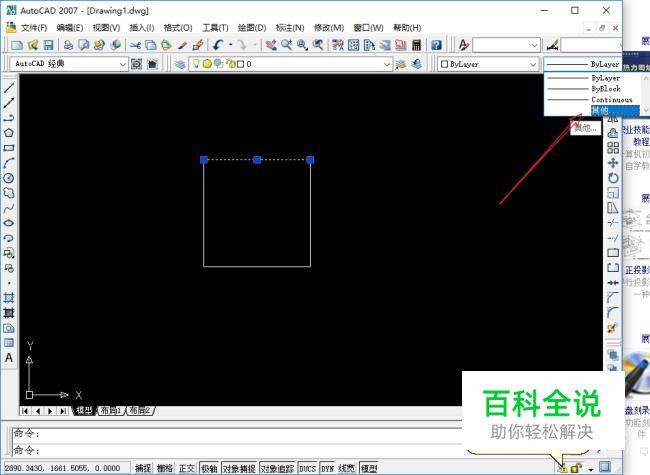Switch to the 布局1 layout tab
The width and height of the screenshot is (650, 475).
tap(111, 410)
